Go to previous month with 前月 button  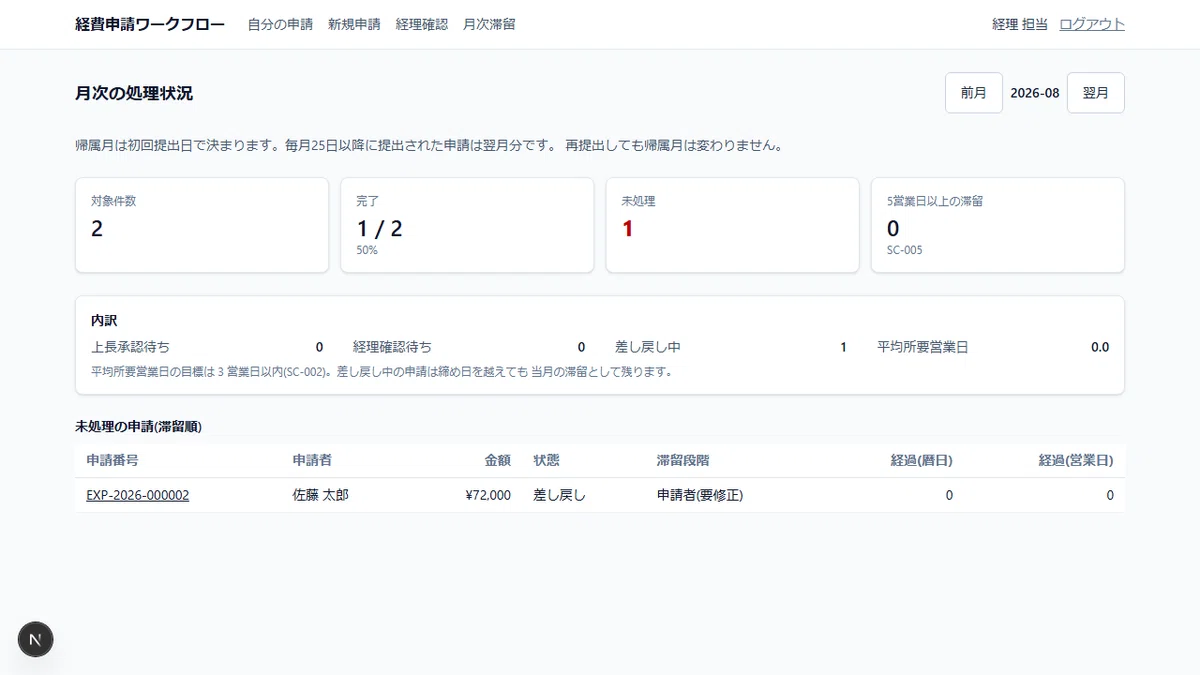tap(974, 93)
